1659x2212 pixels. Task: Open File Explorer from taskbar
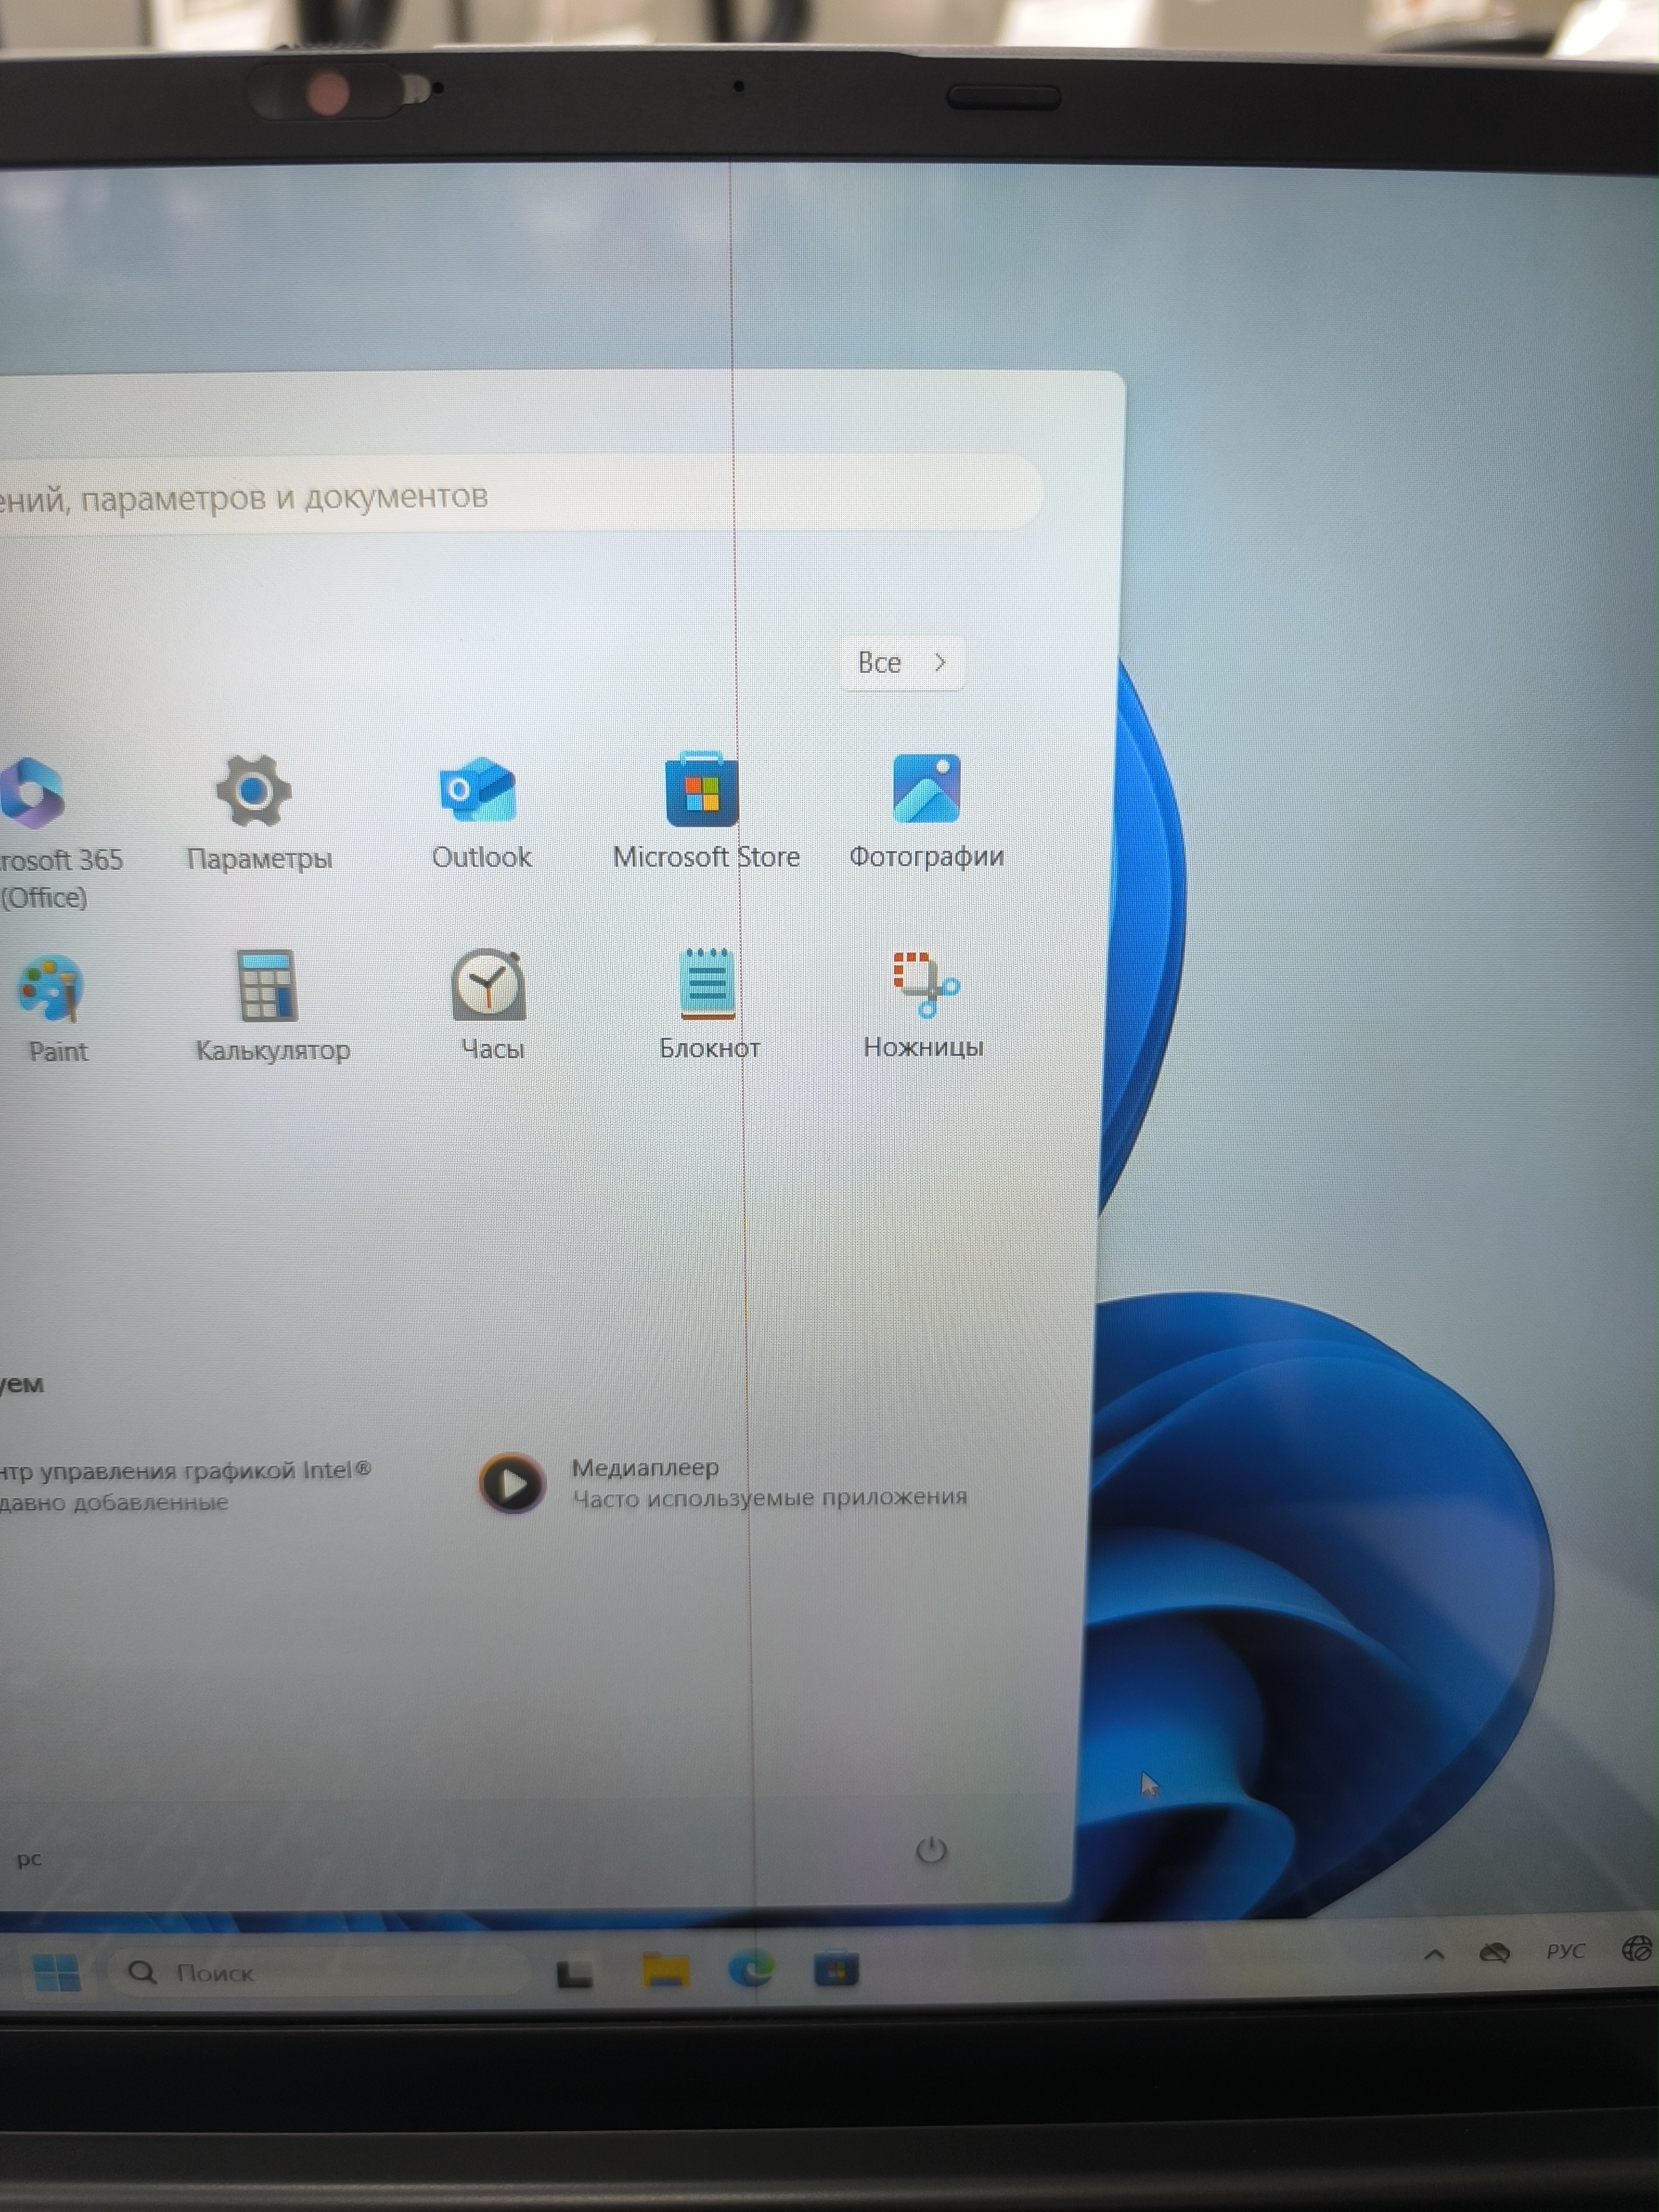[x=665, y=1971]
